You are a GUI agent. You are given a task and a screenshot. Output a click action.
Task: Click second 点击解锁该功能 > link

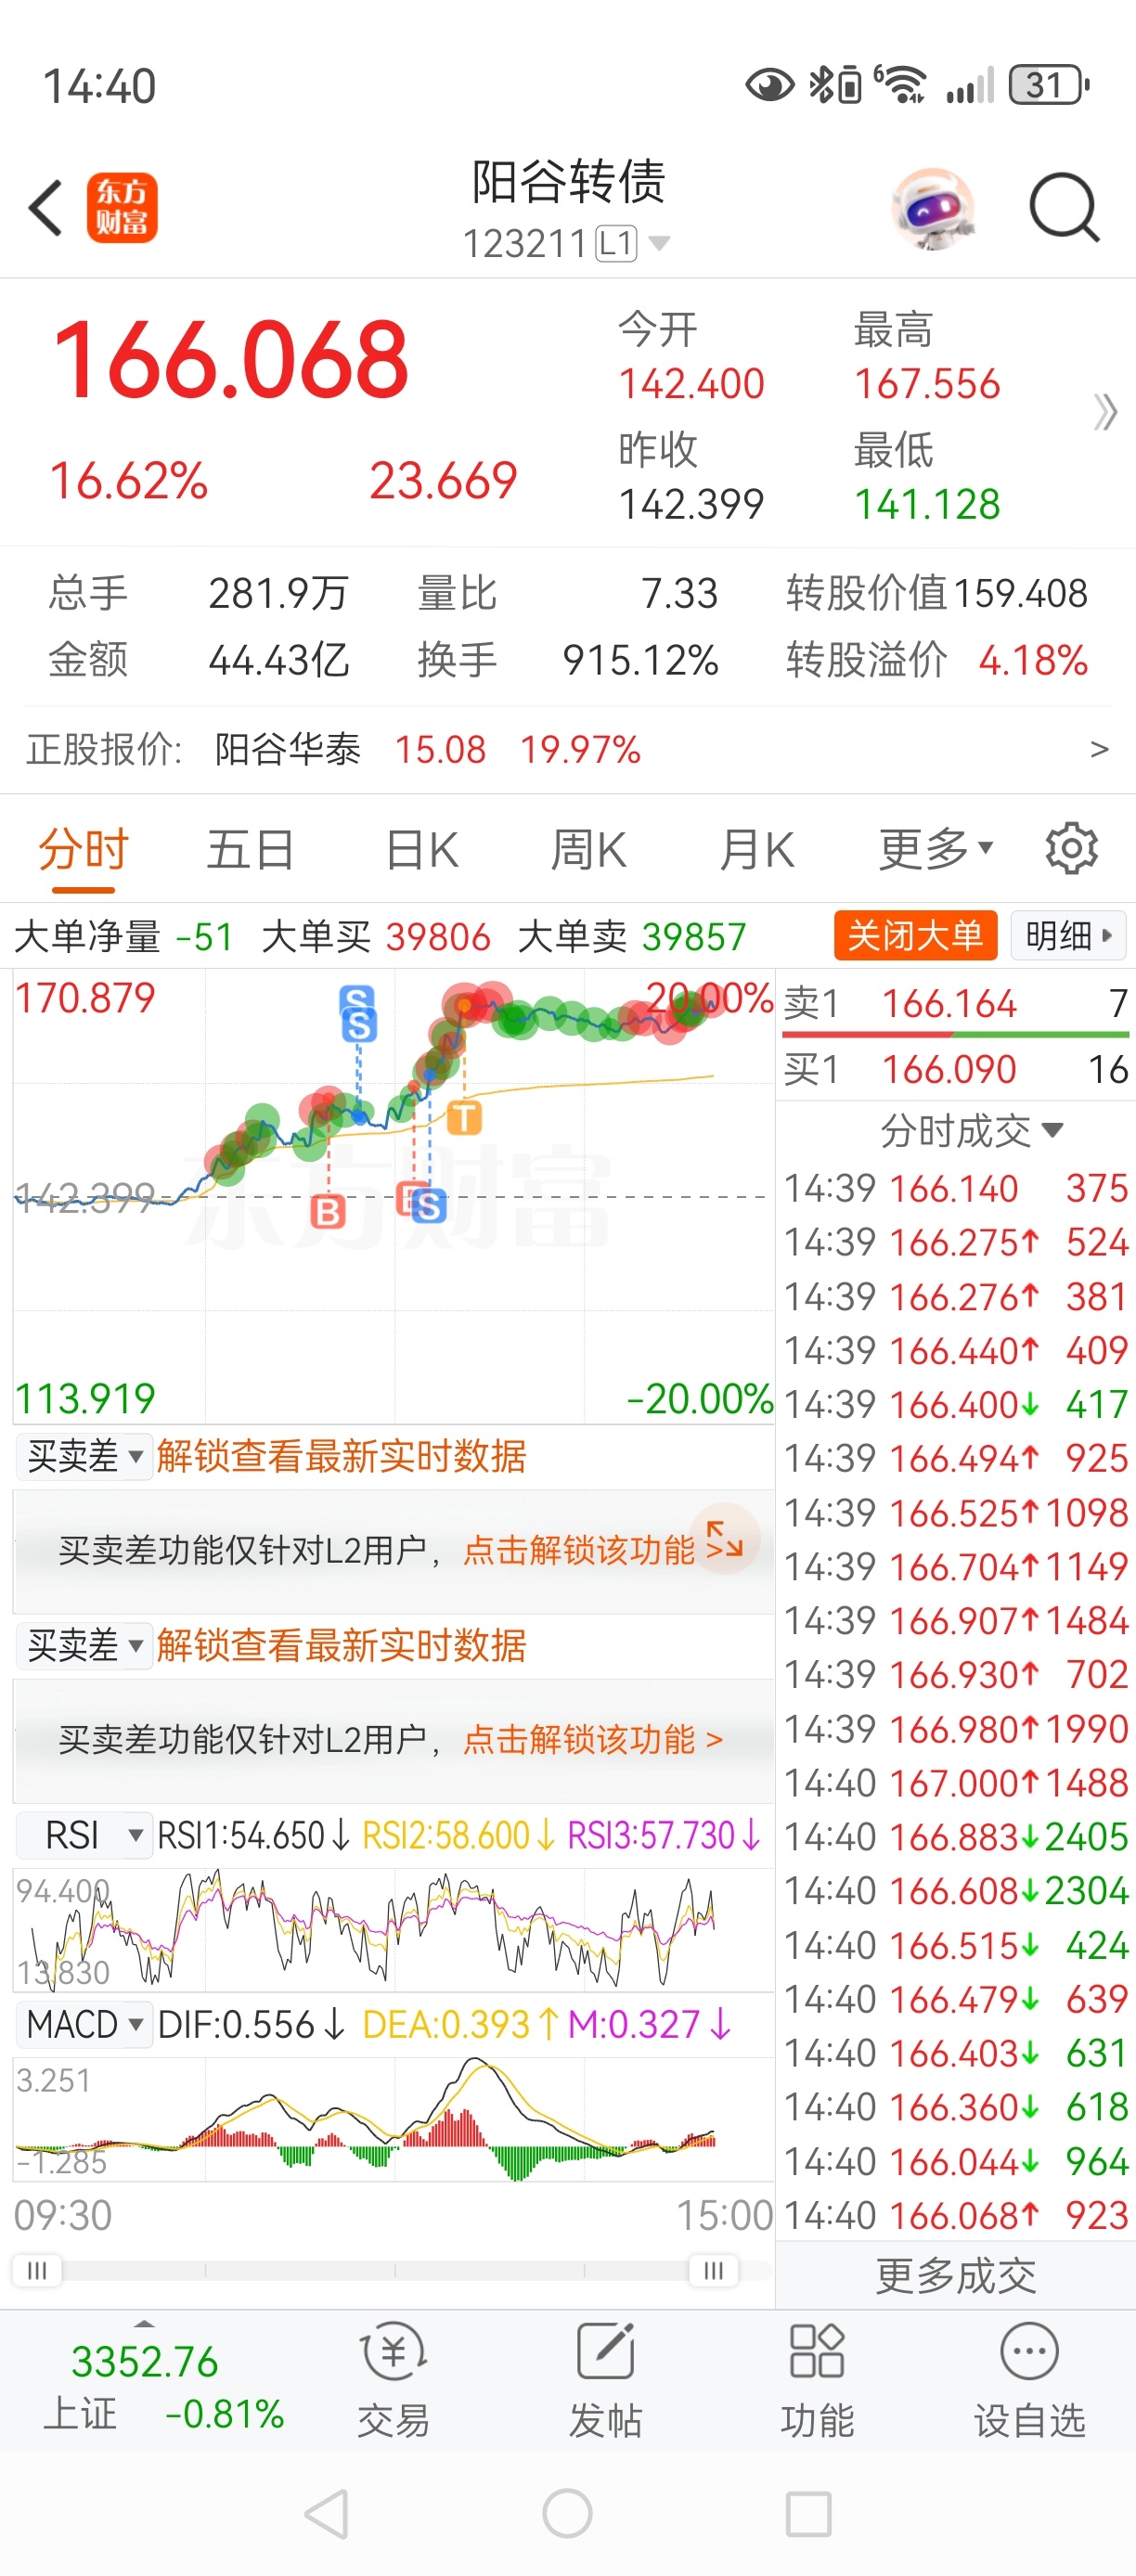pos(592,1740)
